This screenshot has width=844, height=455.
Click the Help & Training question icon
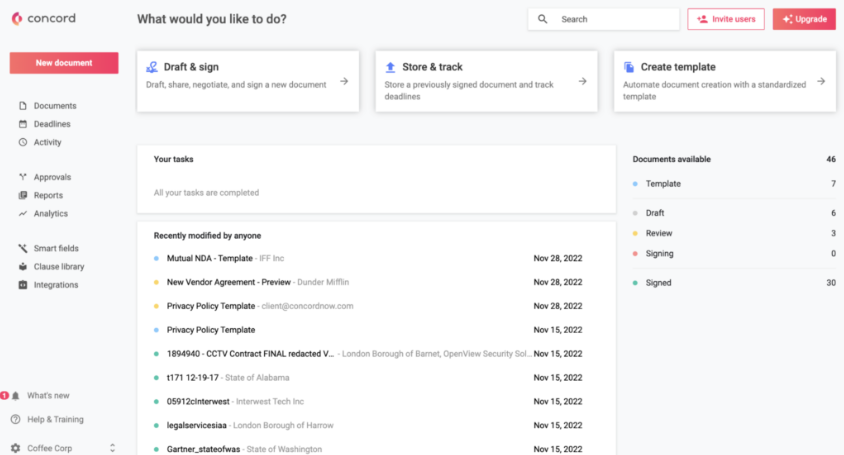tap(16, 420)
